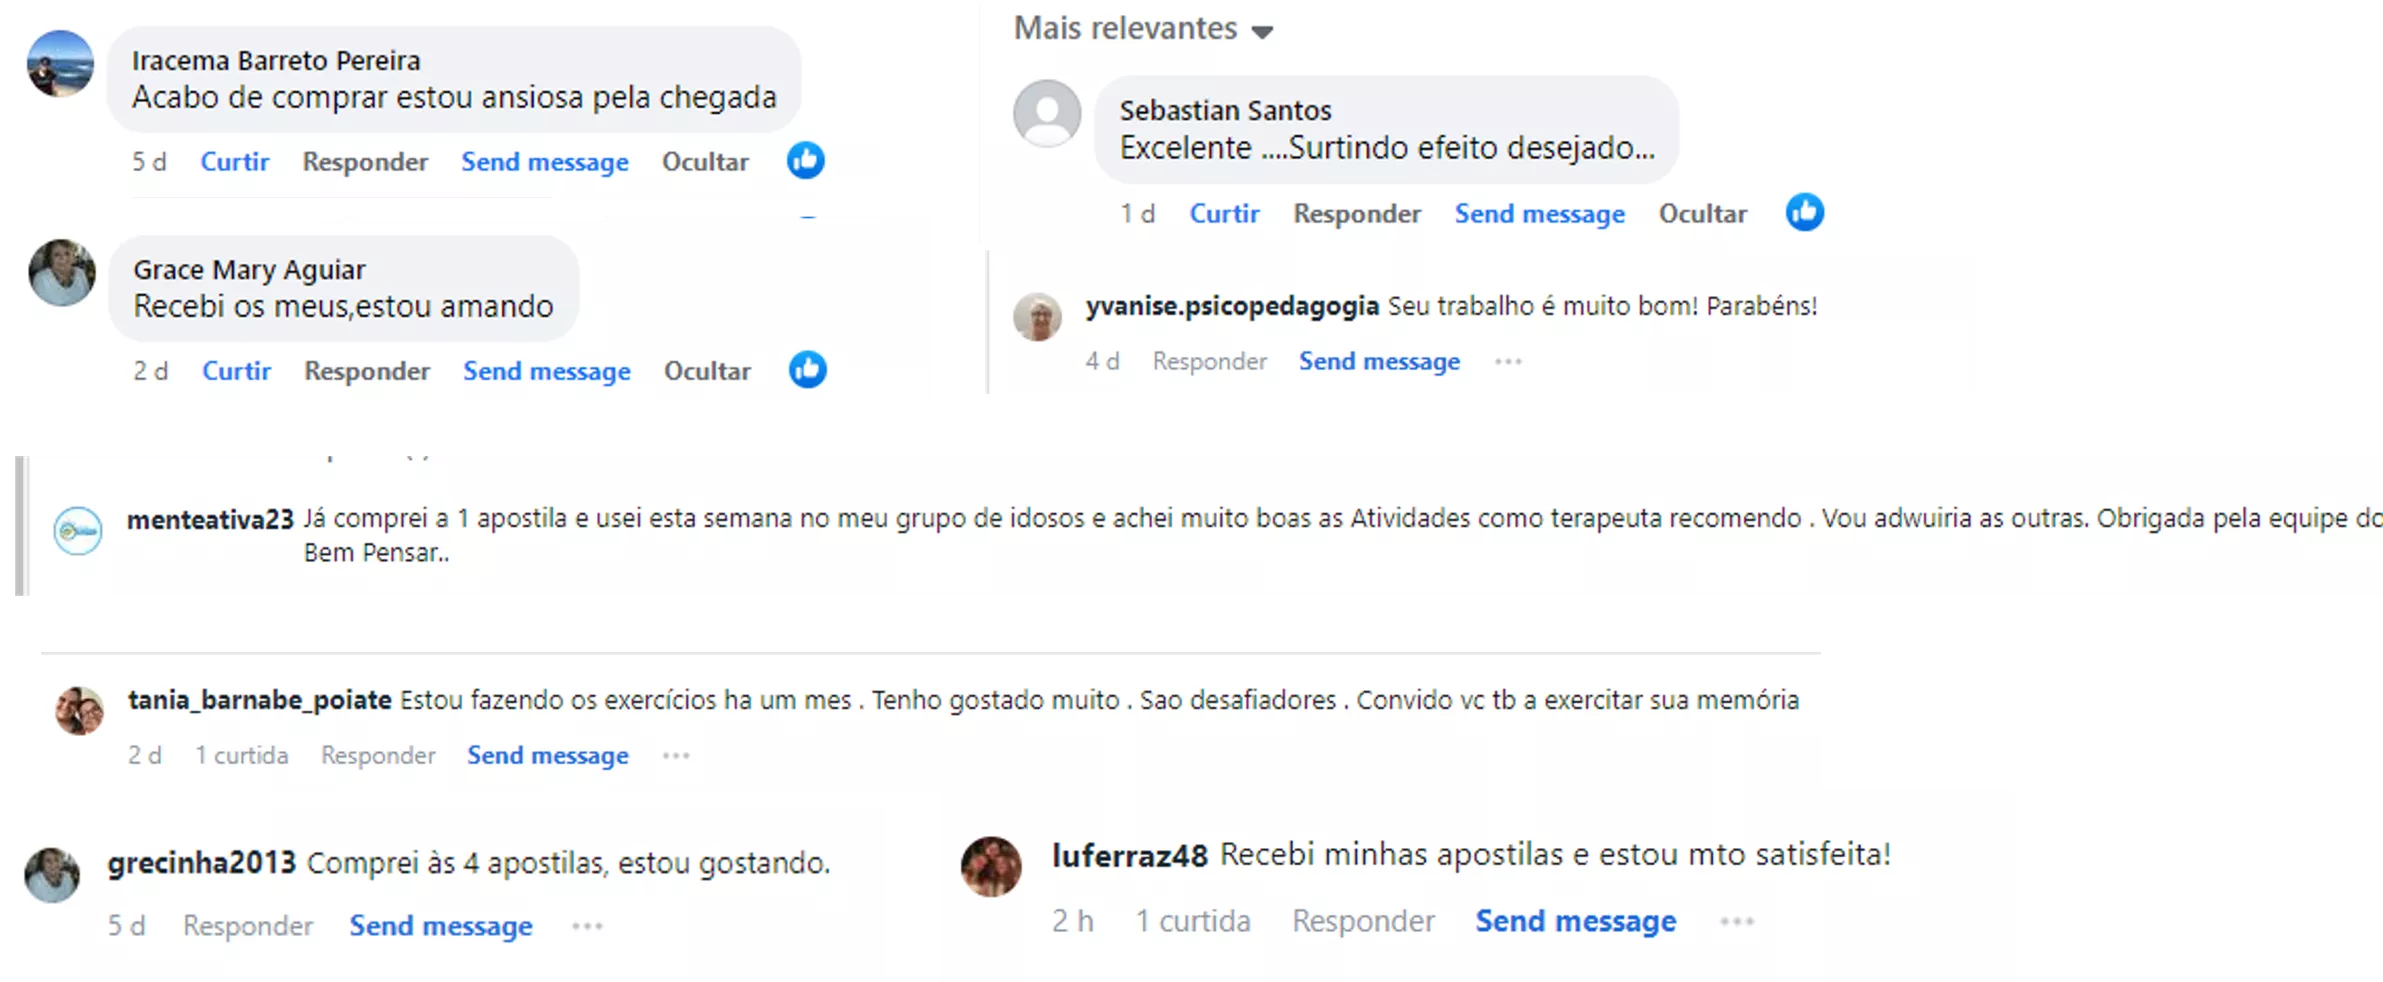Open menteativa23 profile username

coord(210,519)
